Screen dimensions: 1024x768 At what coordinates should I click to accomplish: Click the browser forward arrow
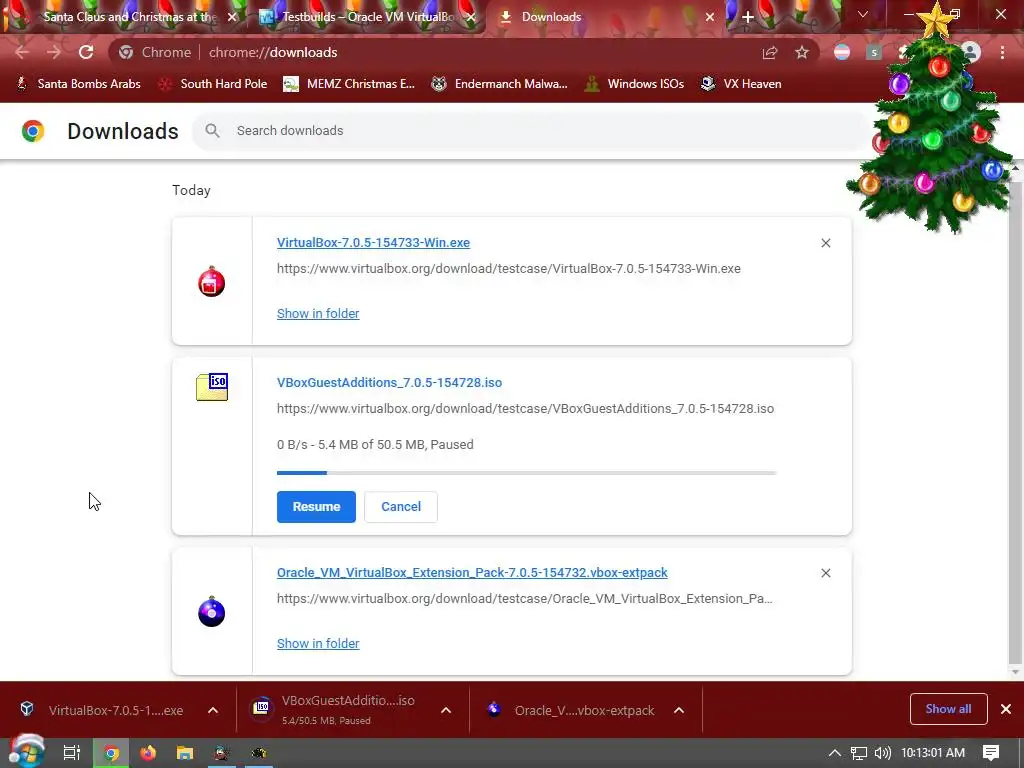(x=54, y=52)
